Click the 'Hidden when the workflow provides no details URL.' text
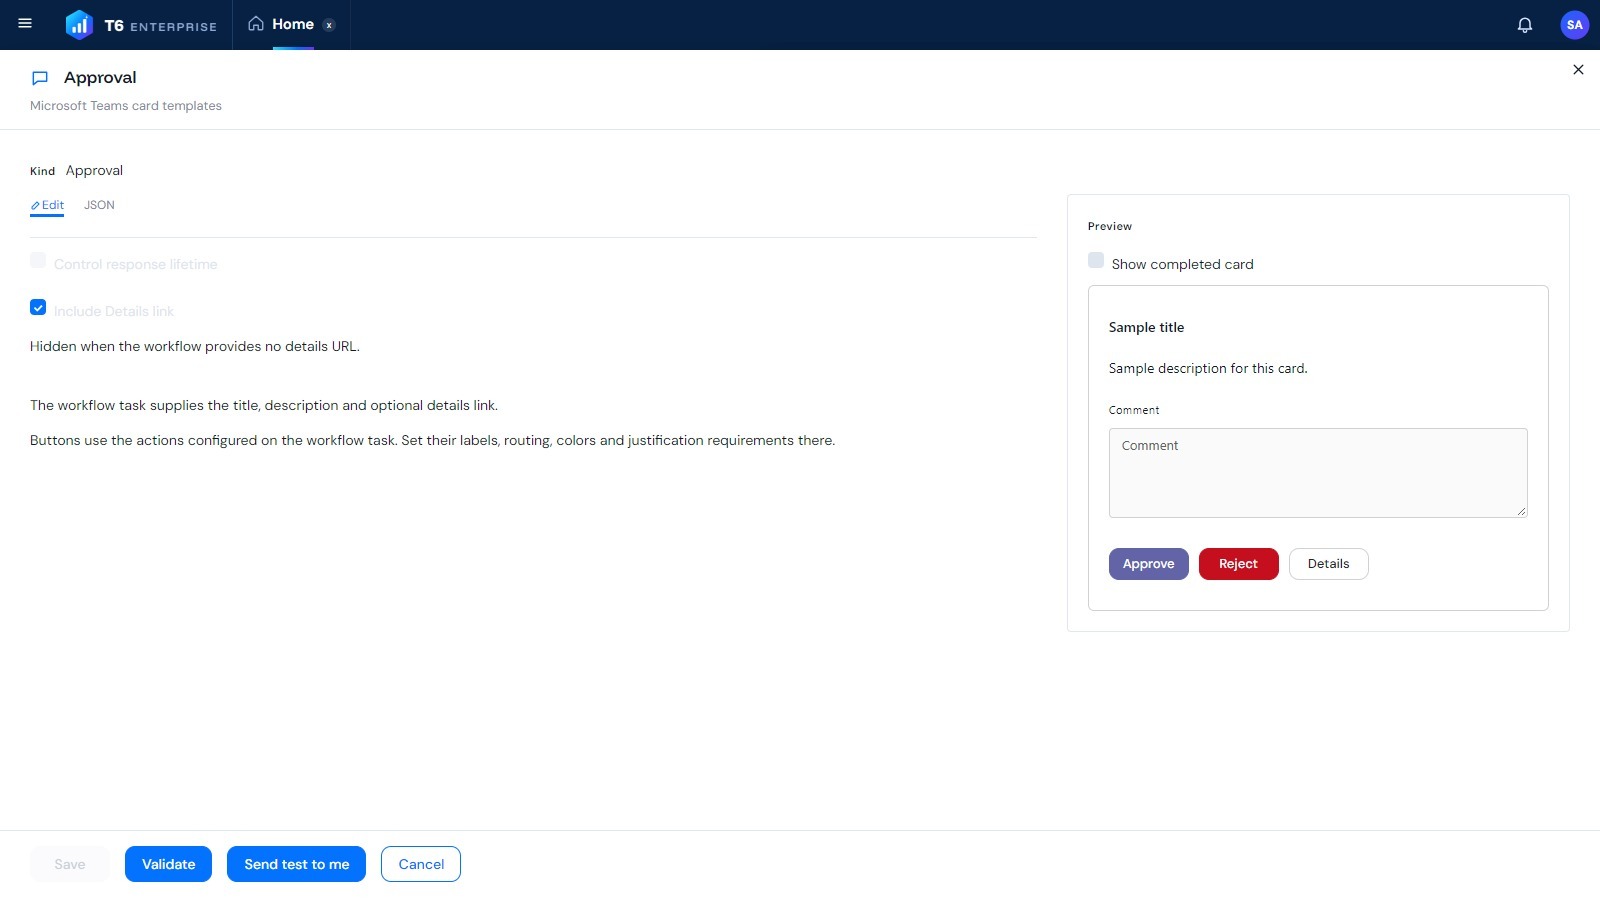Image resolution: width=1600 pixels, height=900 pixels. (x=195, y=346)
